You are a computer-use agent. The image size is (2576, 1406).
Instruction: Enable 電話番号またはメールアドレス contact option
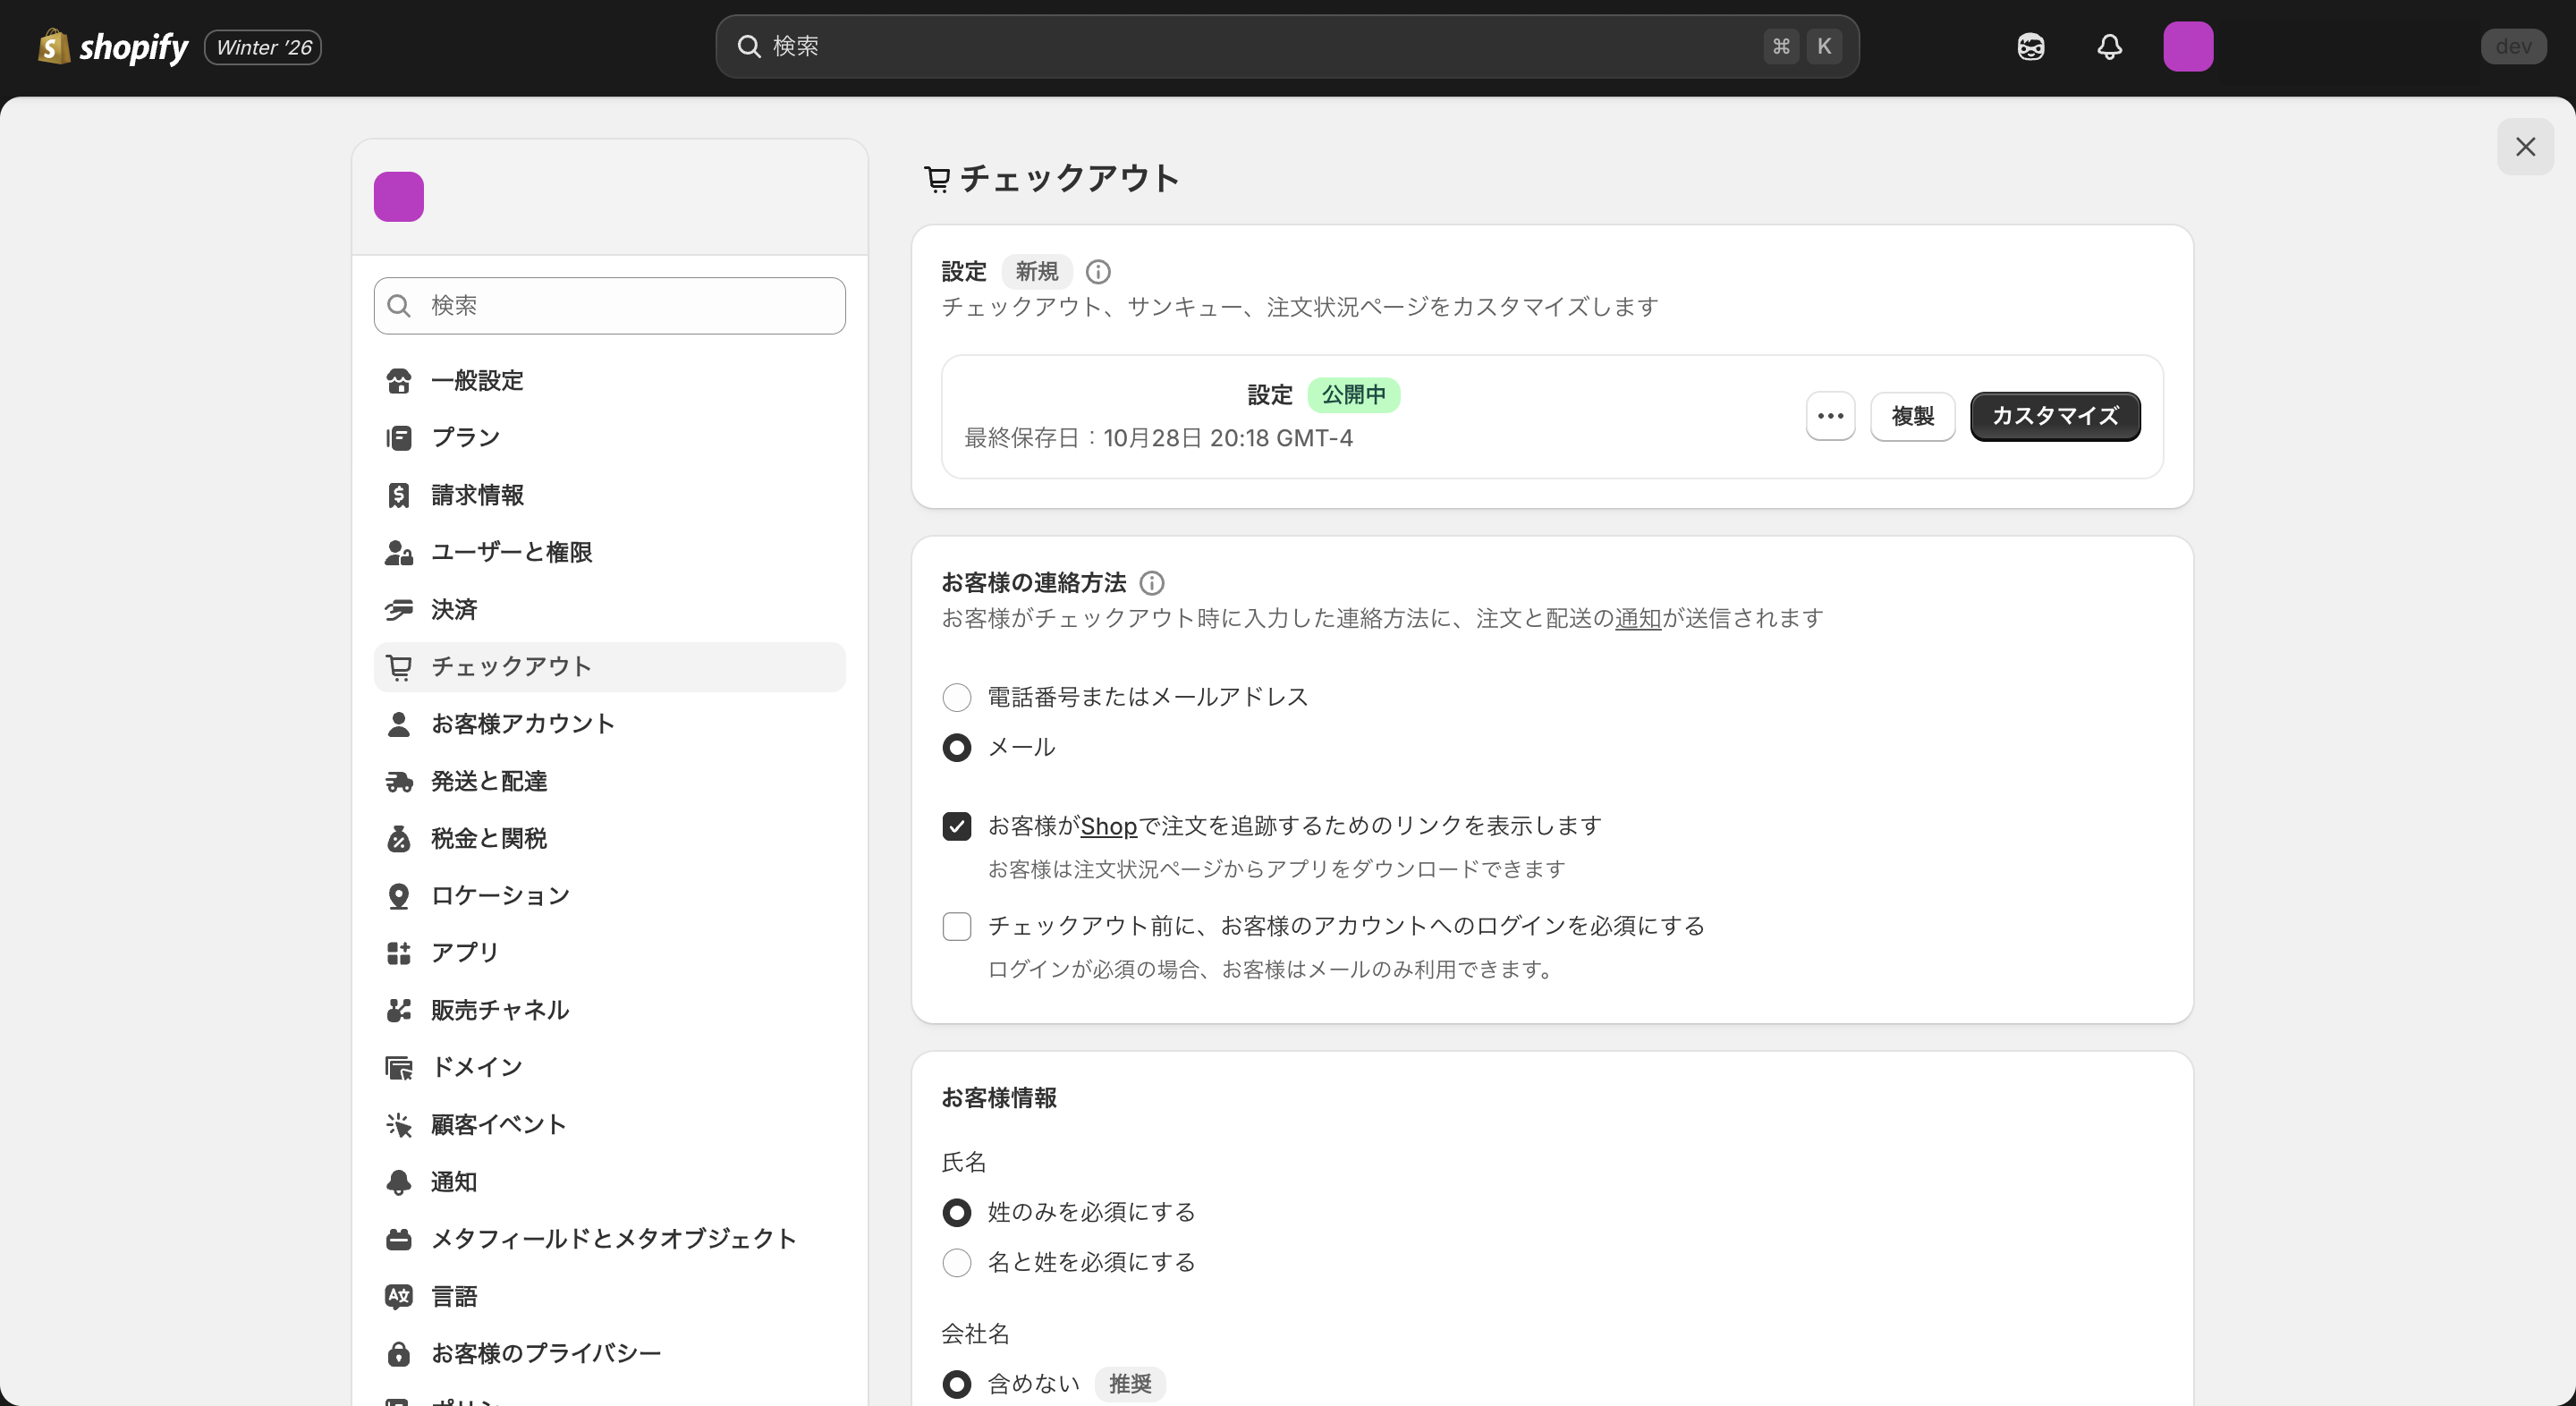(956, 697)
